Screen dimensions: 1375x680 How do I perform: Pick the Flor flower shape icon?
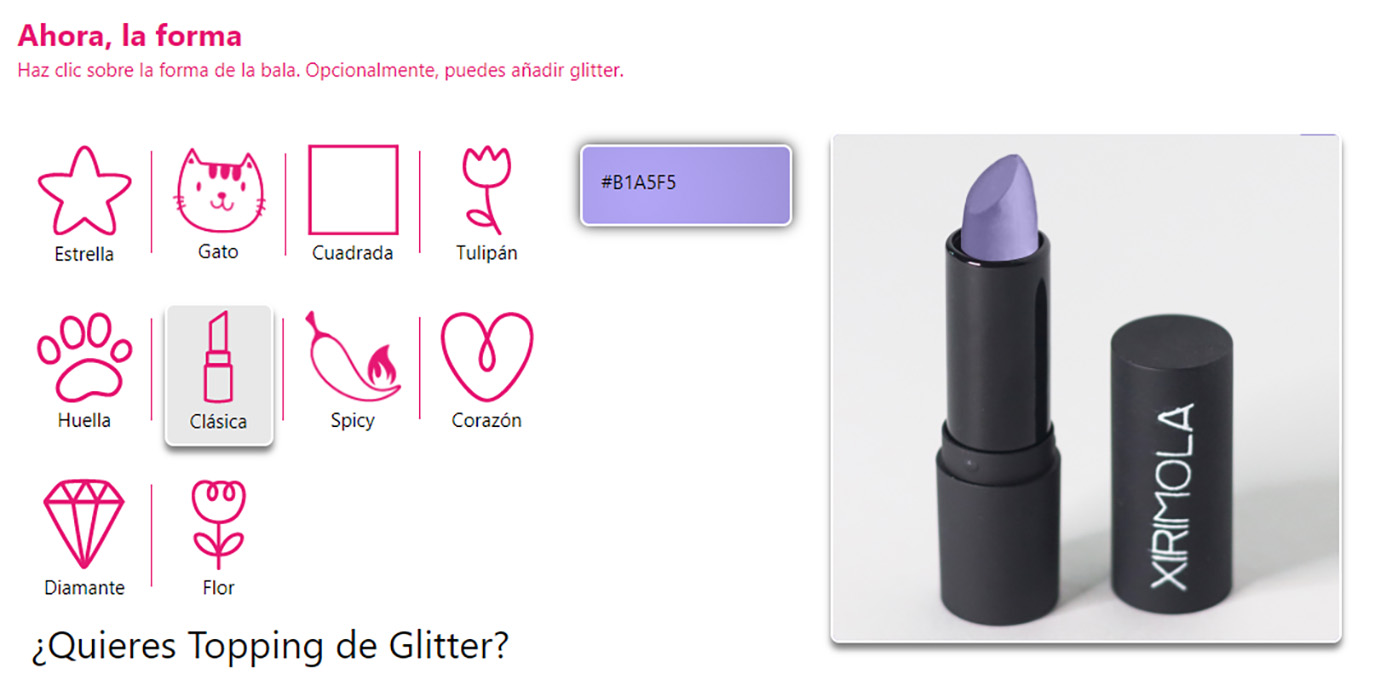pos(218,525)
